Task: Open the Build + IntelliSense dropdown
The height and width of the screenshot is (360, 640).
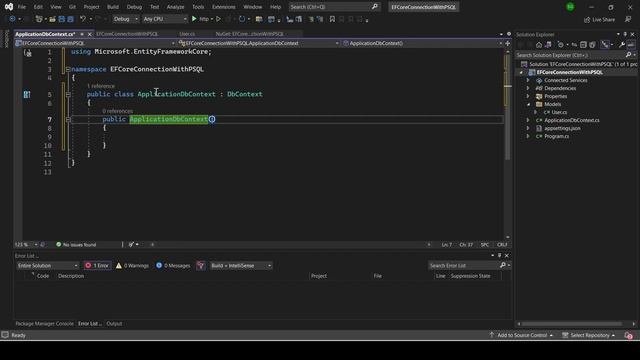Action: (x=241, y=265)
